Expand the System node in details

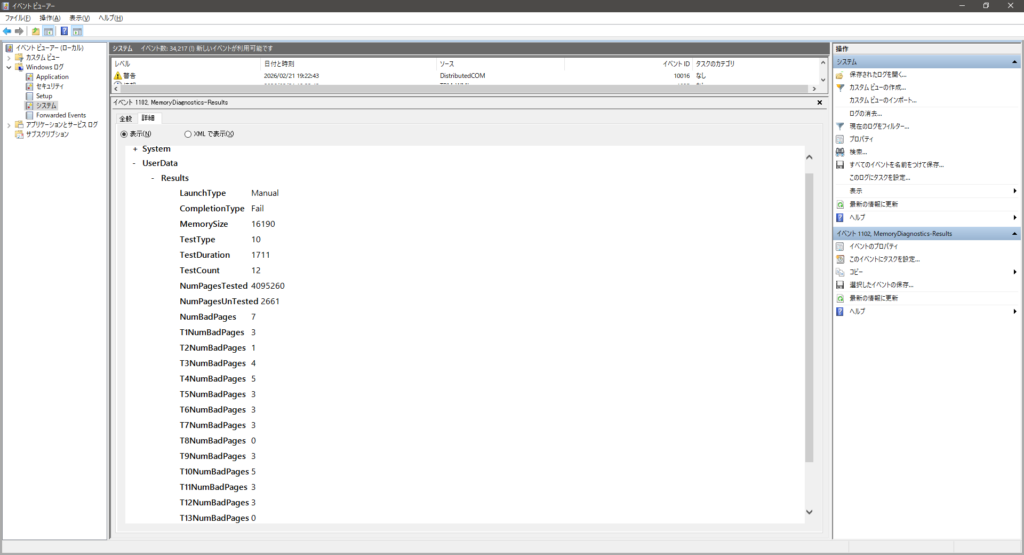135,149
